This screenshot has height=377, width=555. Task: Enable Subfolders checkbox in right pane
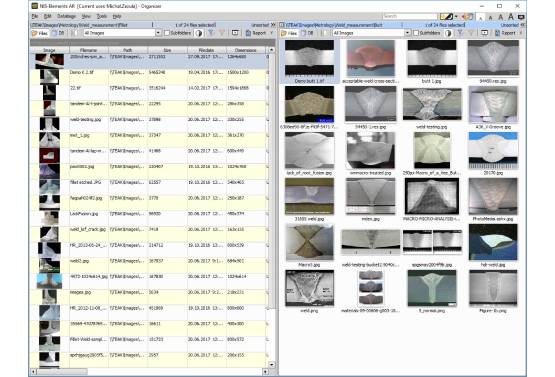416,33
